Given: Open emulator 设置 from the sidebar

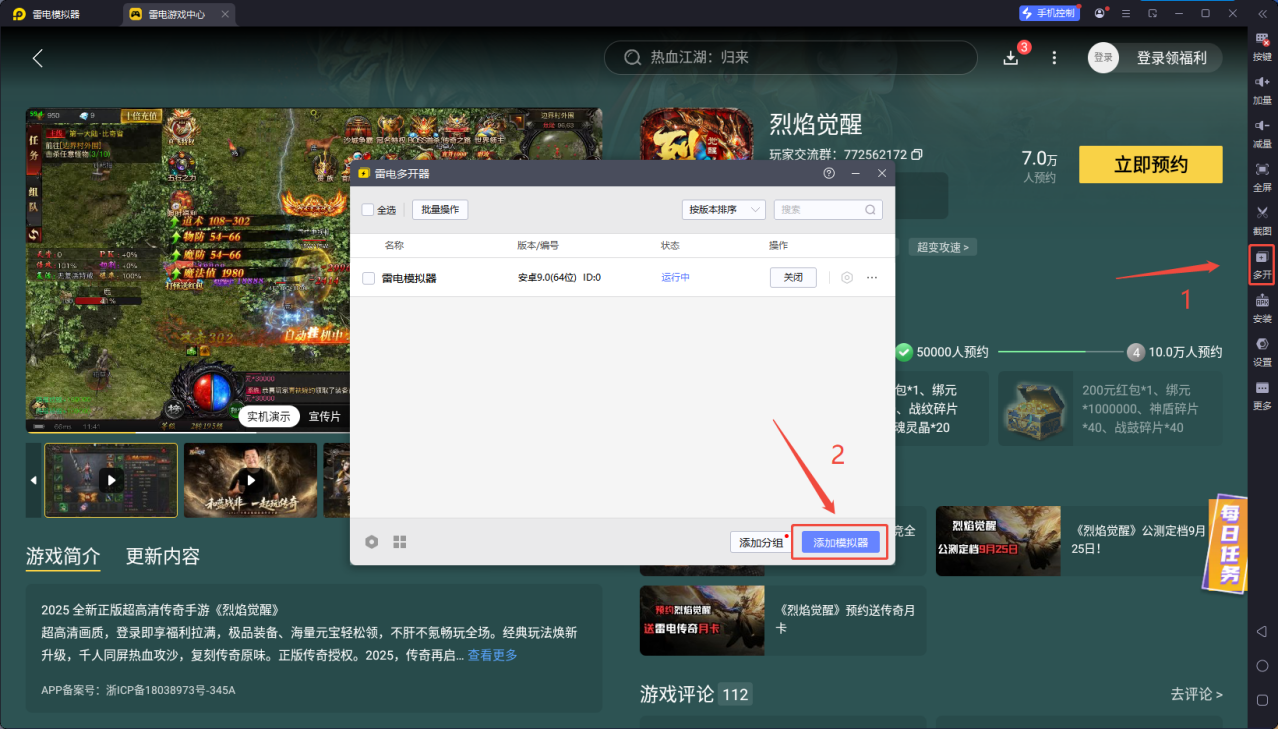Looking at the screenshot, I should [x=1262, y=352].
